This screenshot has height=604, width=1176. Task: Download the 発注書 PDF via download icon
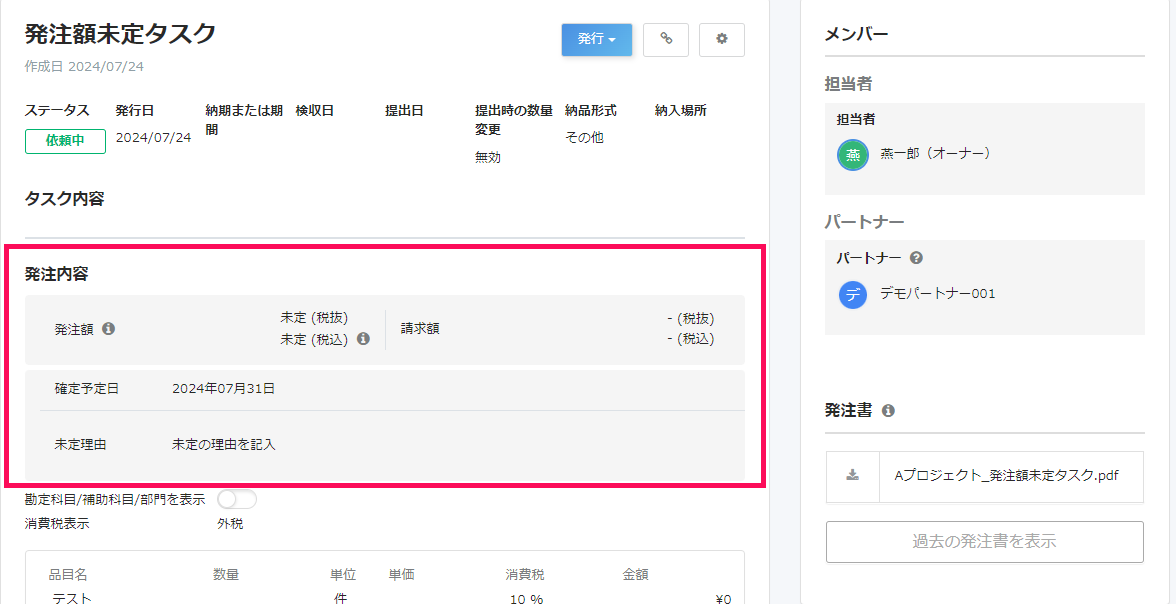[x=853, y=476]
